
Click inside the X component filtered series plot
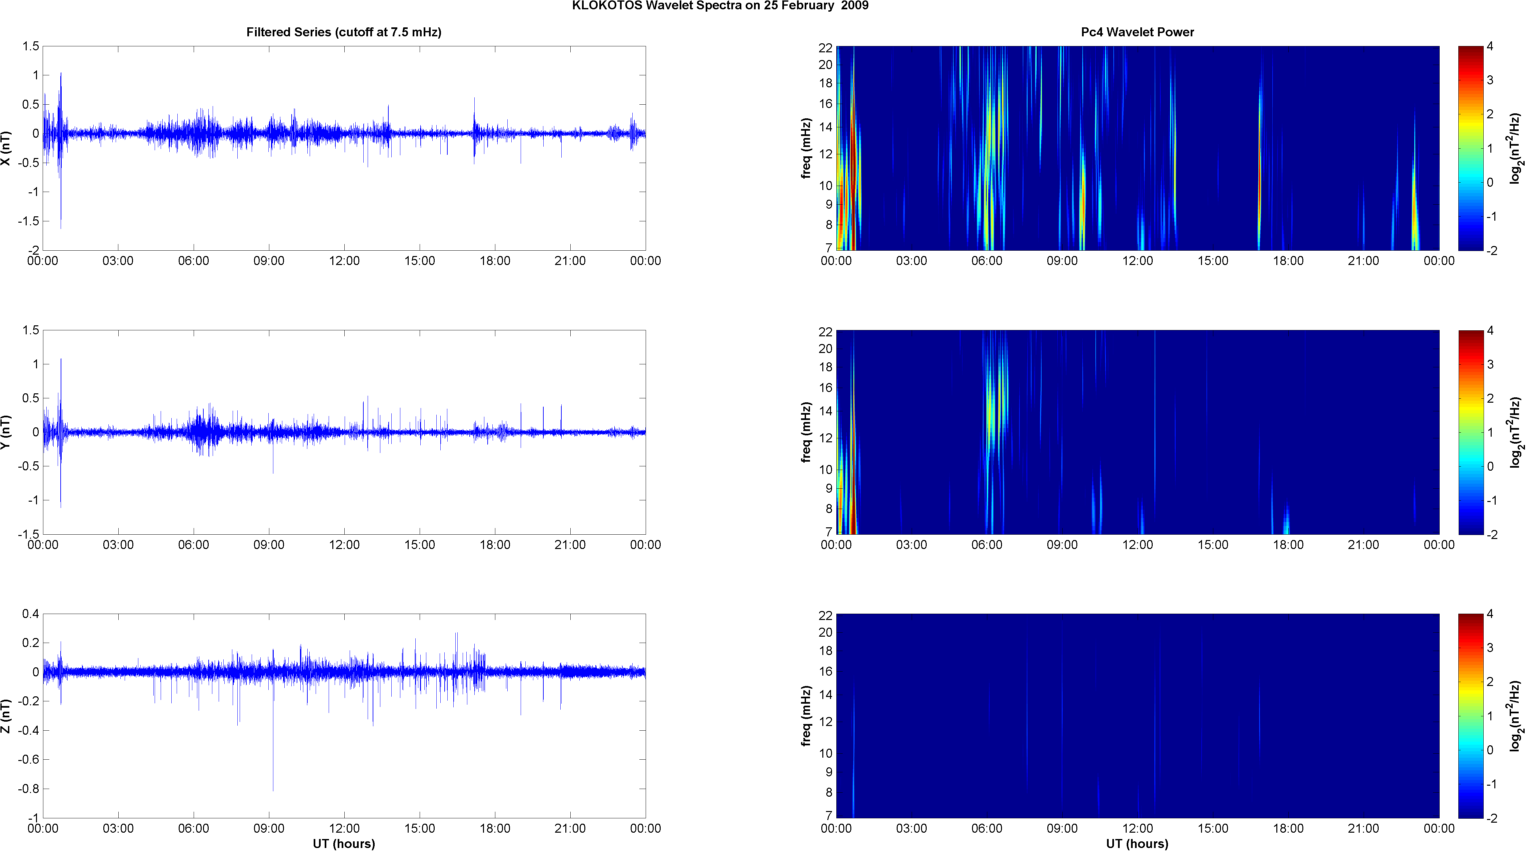[344, 148]
